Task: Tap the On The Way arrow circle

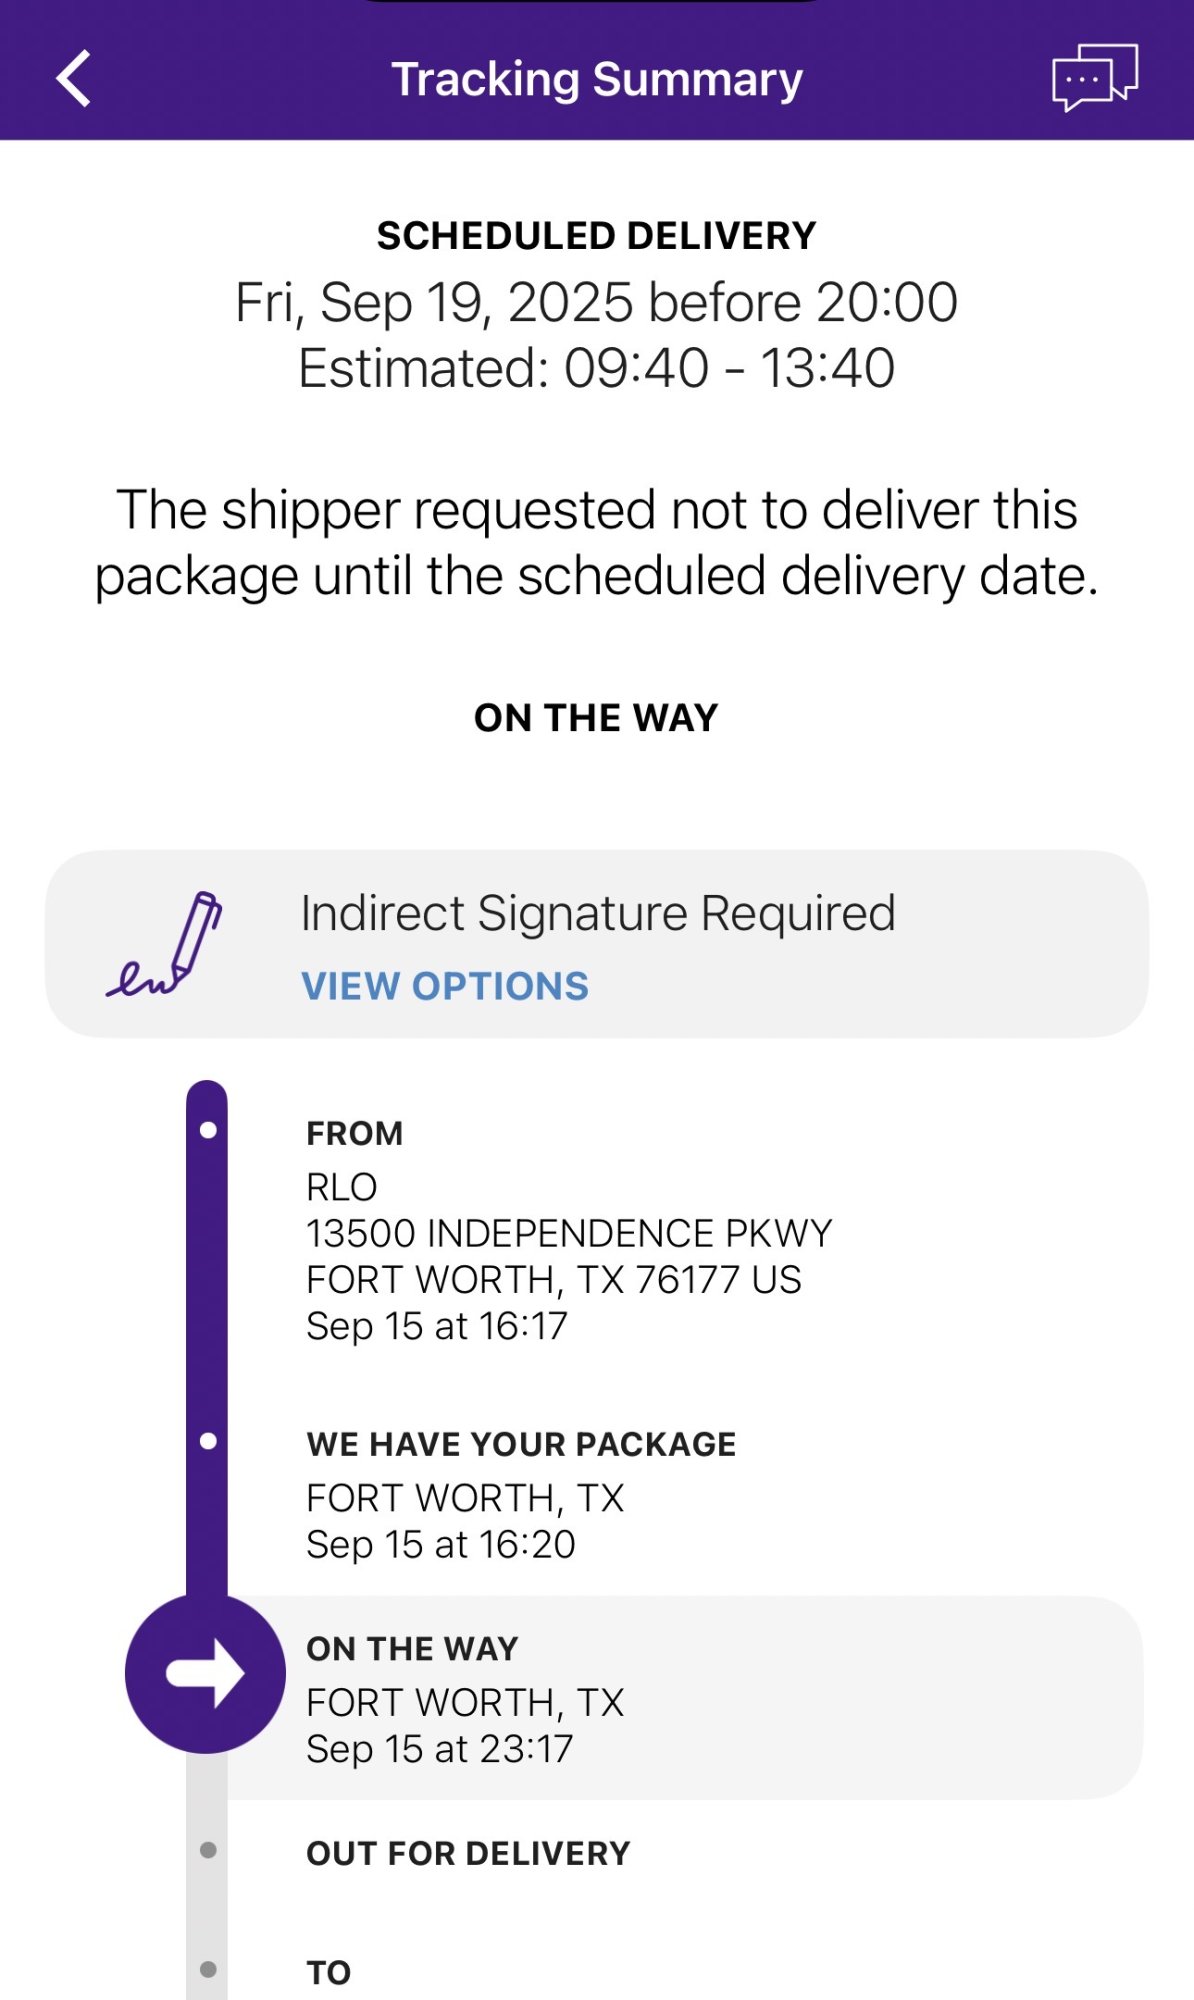Action: [x=205, y=1673]
